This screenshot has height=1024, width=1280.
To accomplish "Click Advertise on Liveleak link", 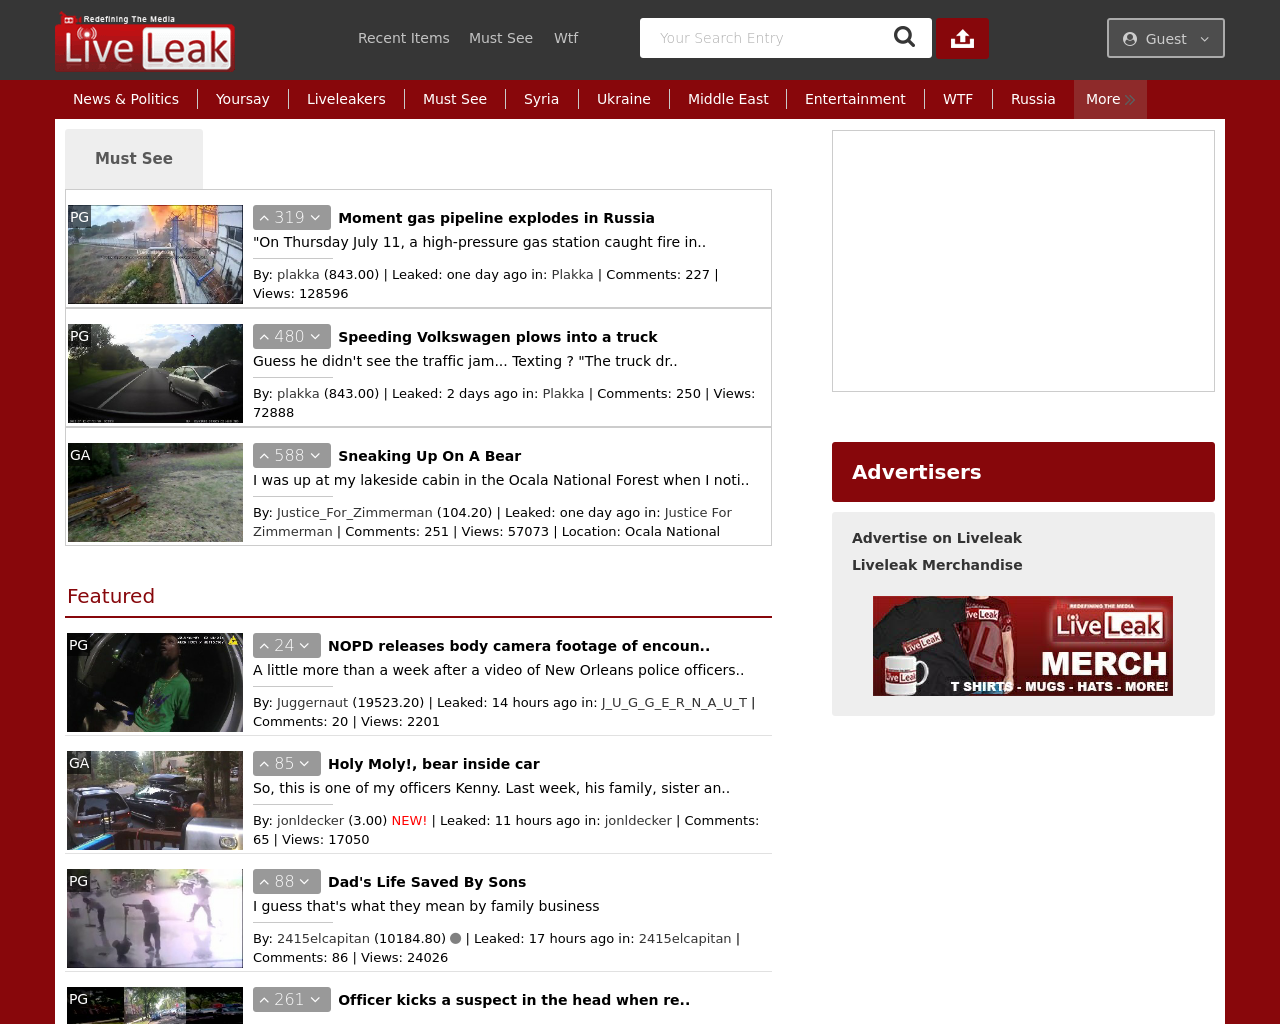I will tap(937, 538).
